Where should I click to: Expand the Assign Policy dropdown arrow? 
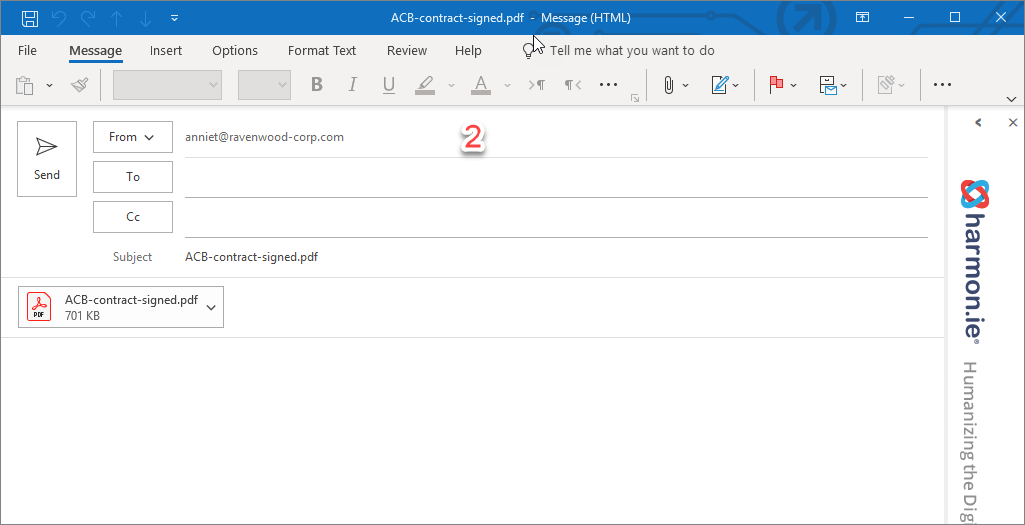click(x=844, y=85)
